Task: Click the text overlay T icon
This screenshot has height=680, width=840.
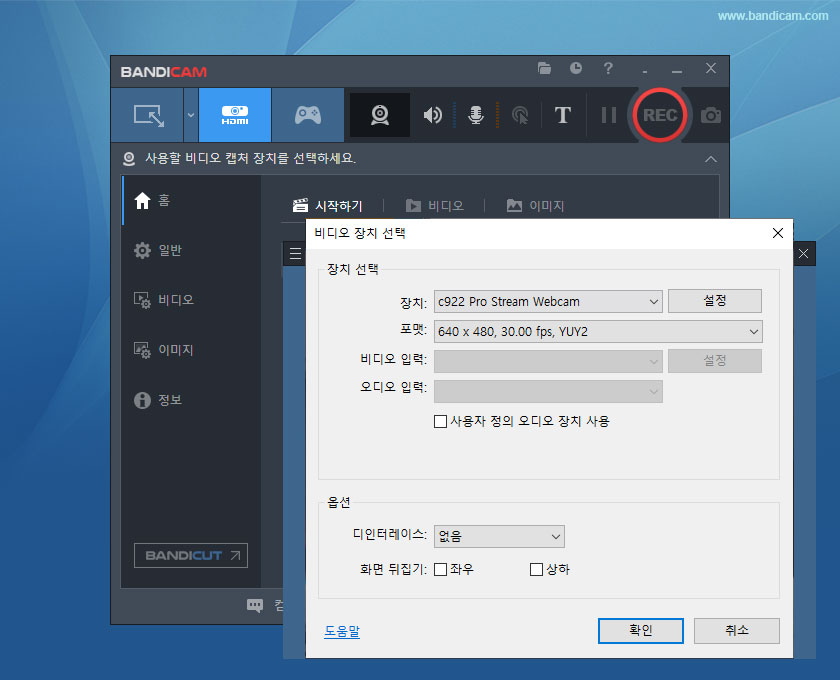Action: pos(562,115)
